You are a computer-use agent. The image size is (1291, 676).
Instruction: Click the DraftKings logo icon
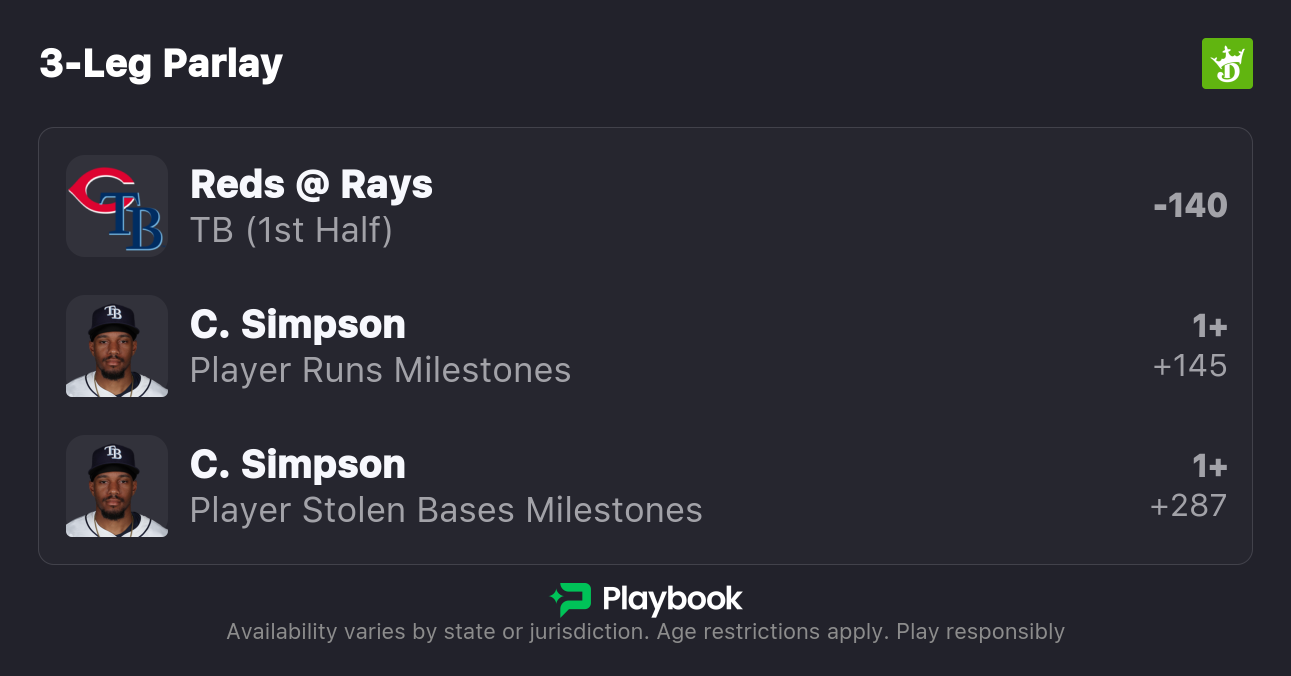point(1226,64)
